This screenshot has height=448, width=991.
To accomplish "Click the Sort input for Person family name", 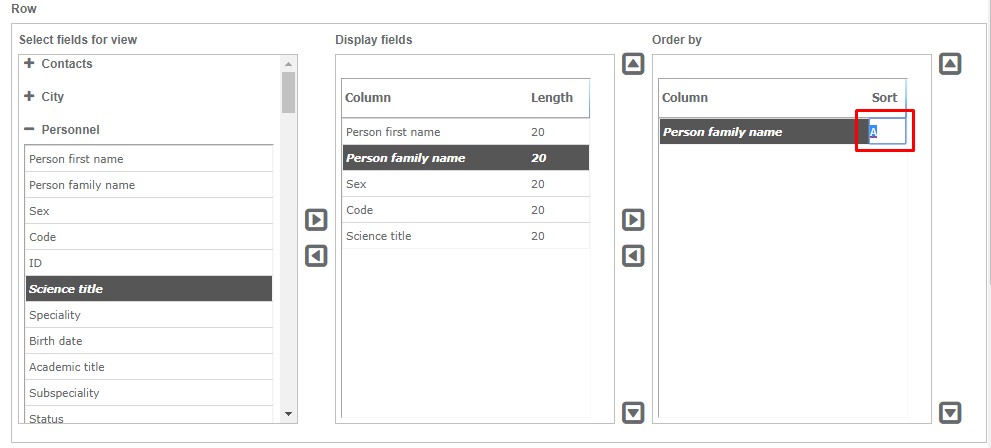I will (886, 132).
